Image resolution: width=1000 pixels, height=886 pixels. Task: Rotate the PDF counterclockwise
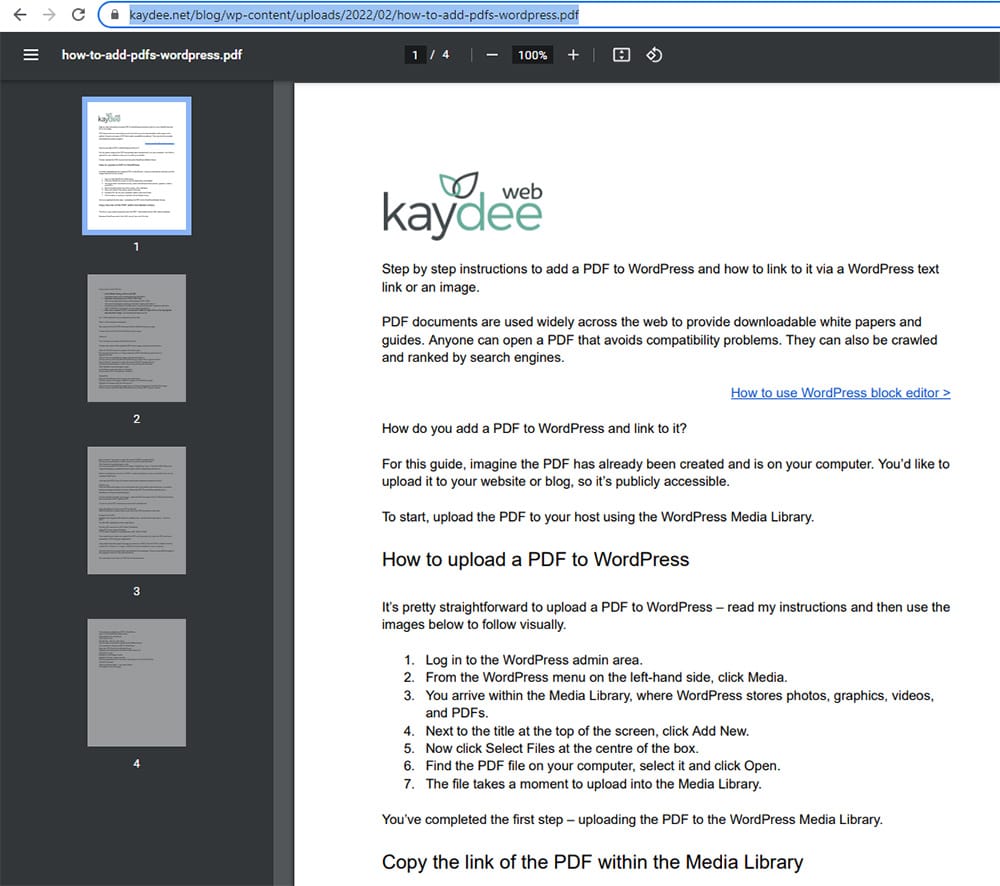tap(654, 55)
